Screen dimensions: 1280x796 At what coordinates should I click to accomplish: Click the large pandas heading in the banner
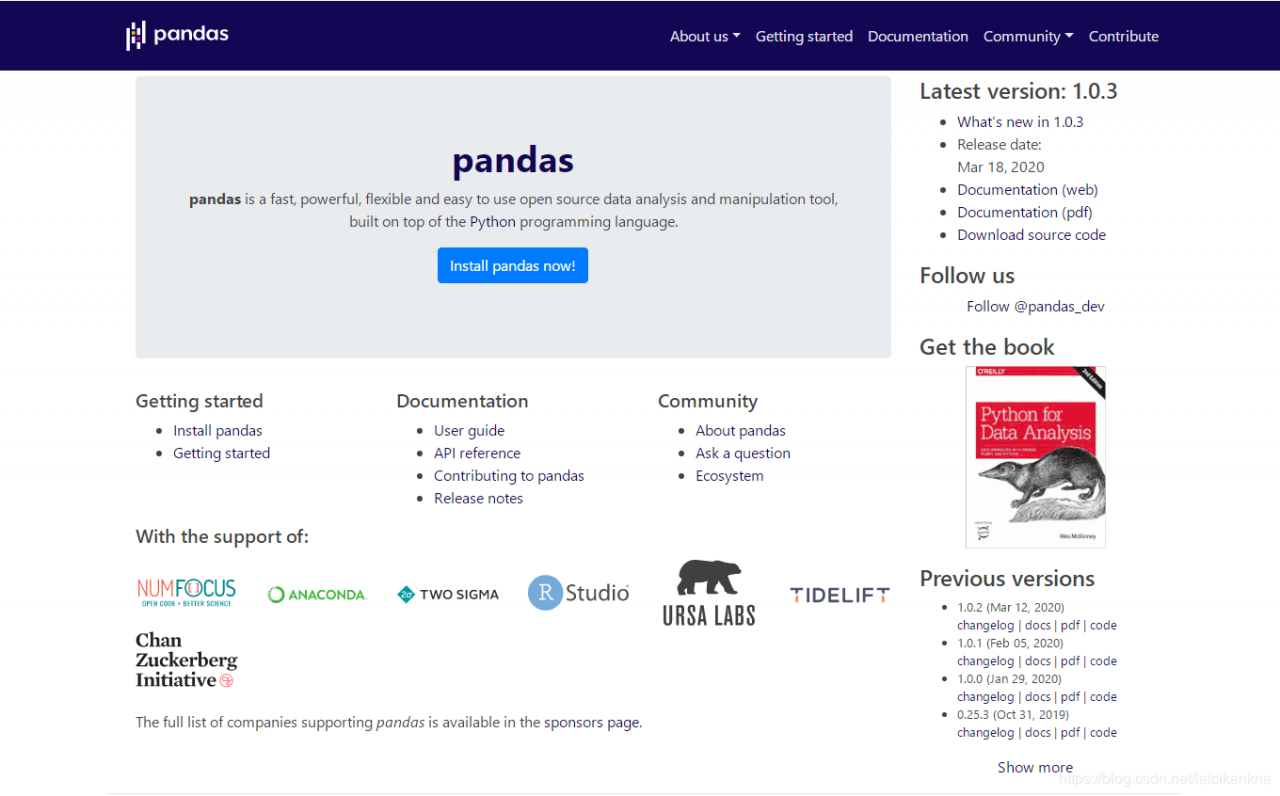513,160
